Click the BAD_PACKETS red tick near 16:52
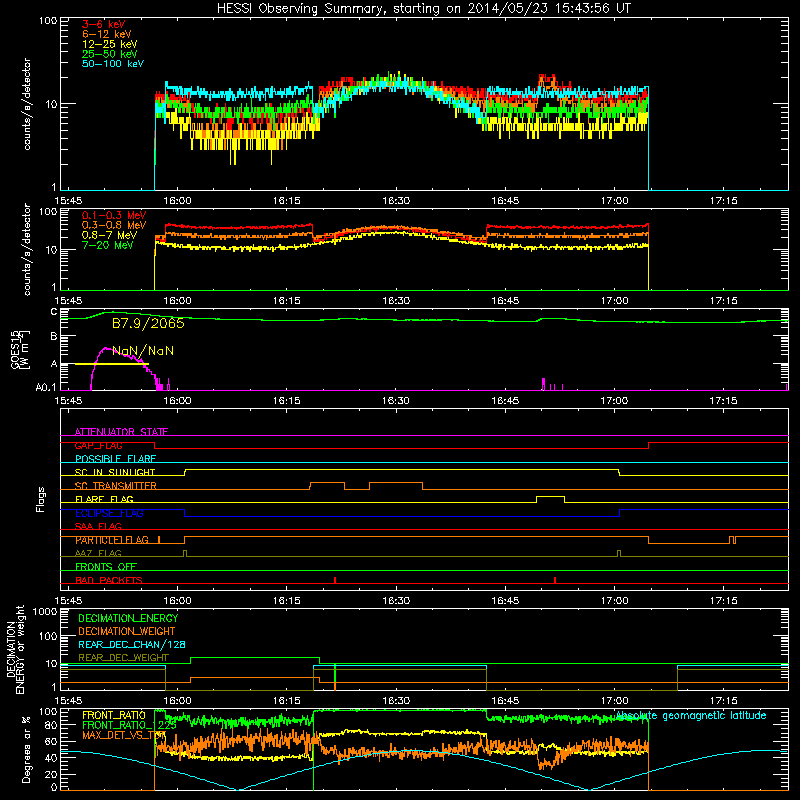 pos(555,580)
